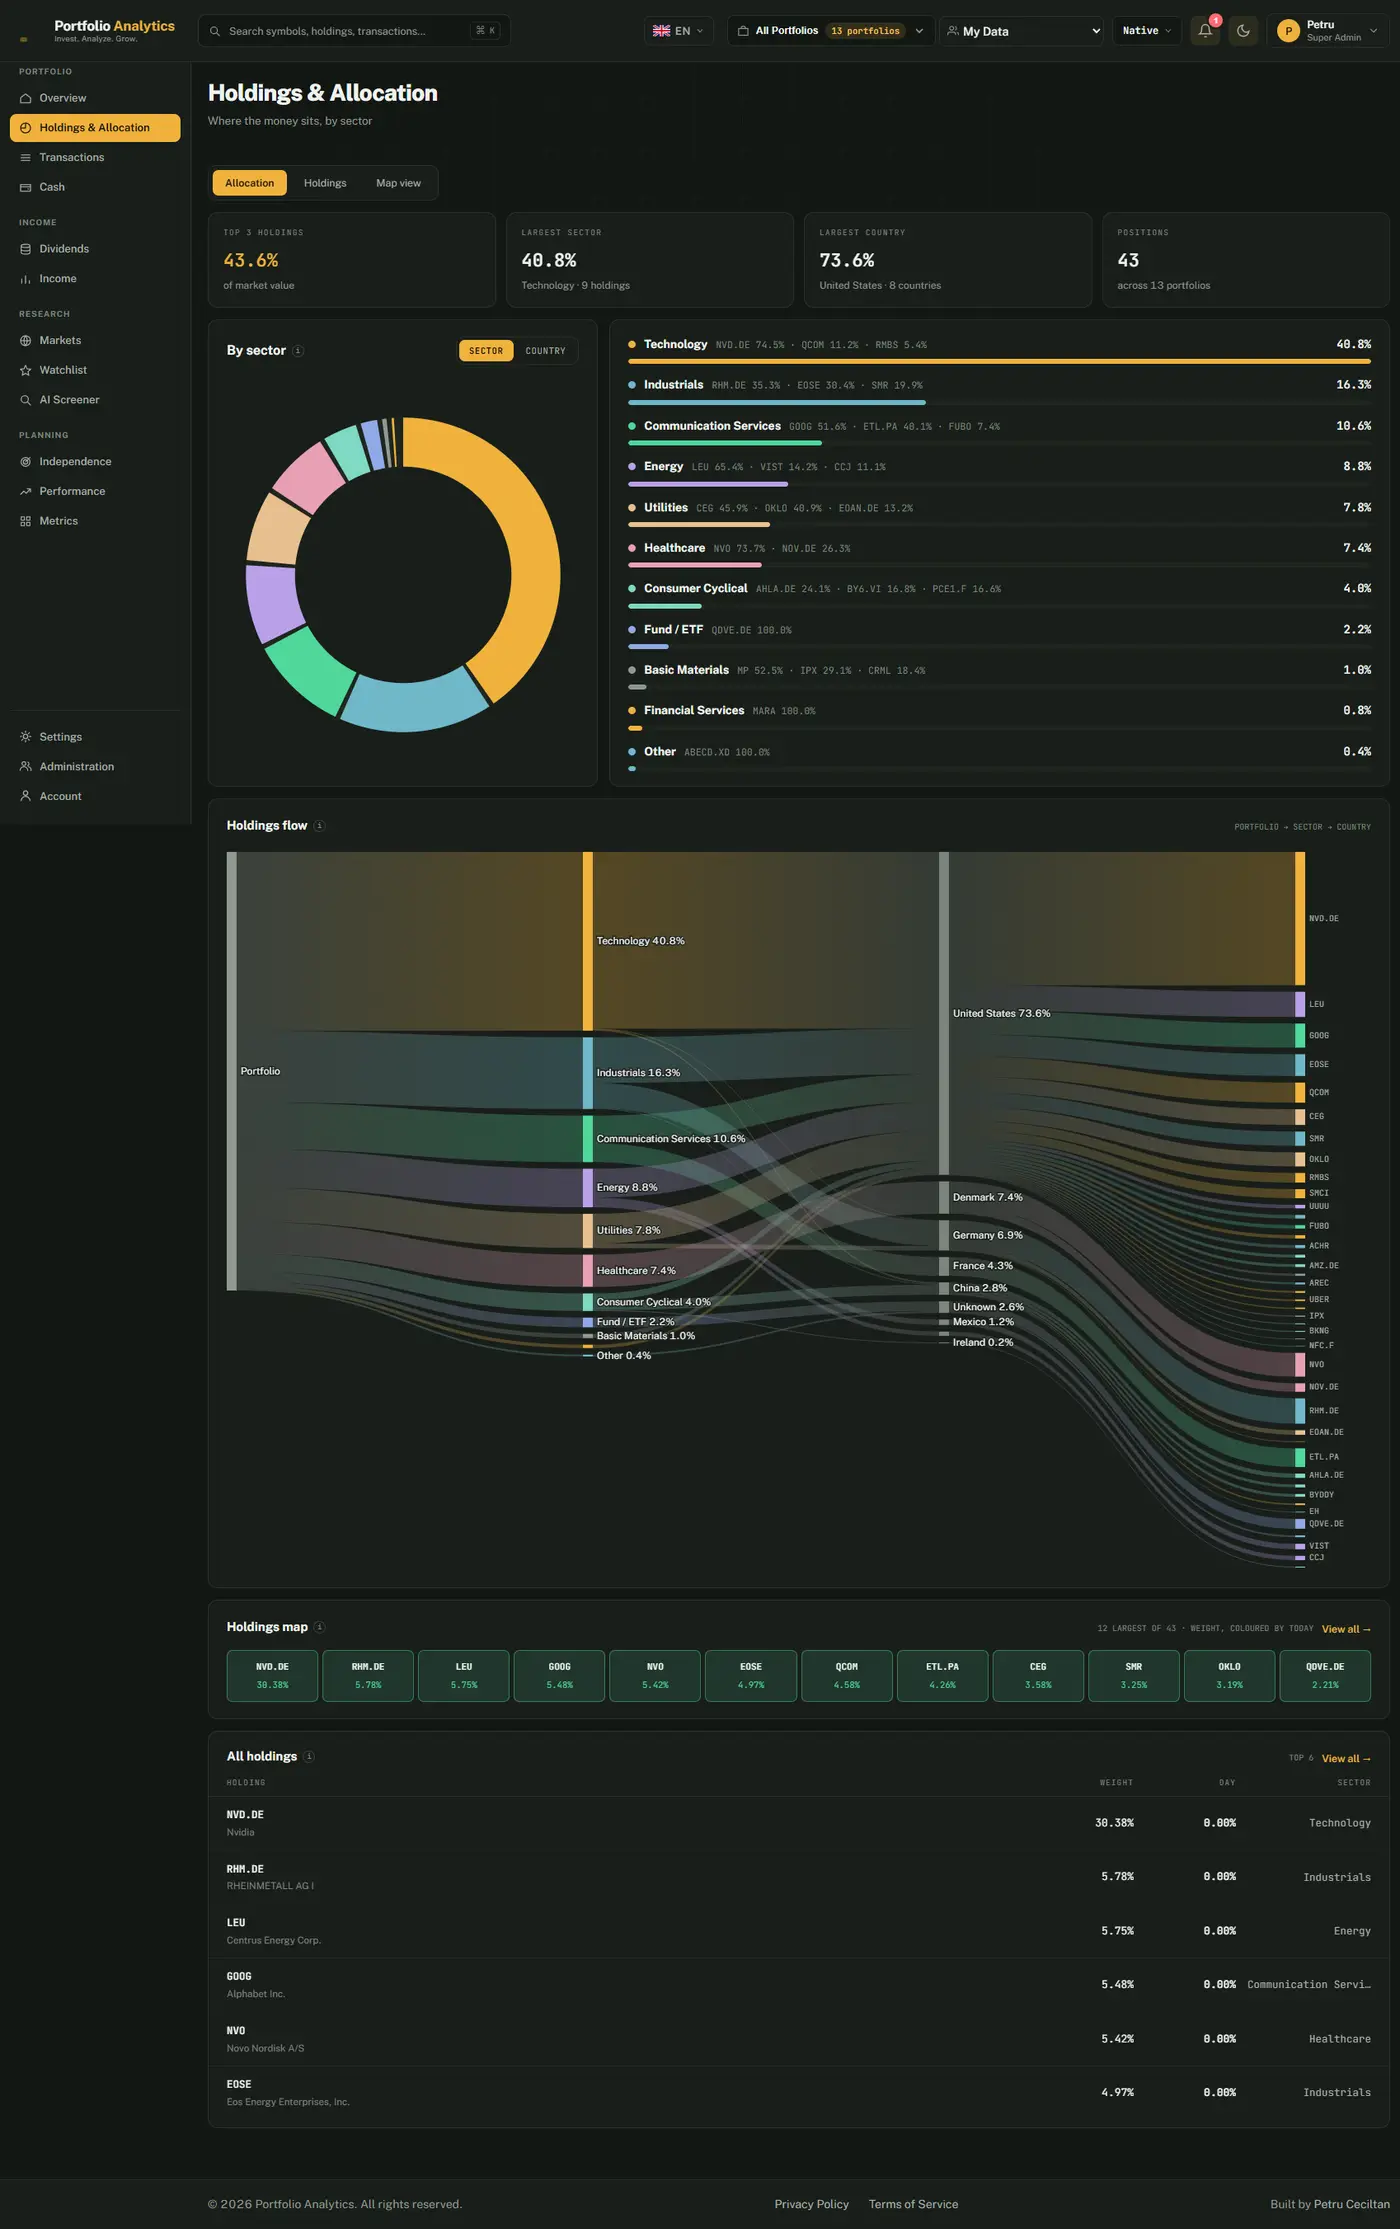This screenshot has width=1400, height=2229.
Task: Open Settings gear in sidebar
Action: (26, 737)
